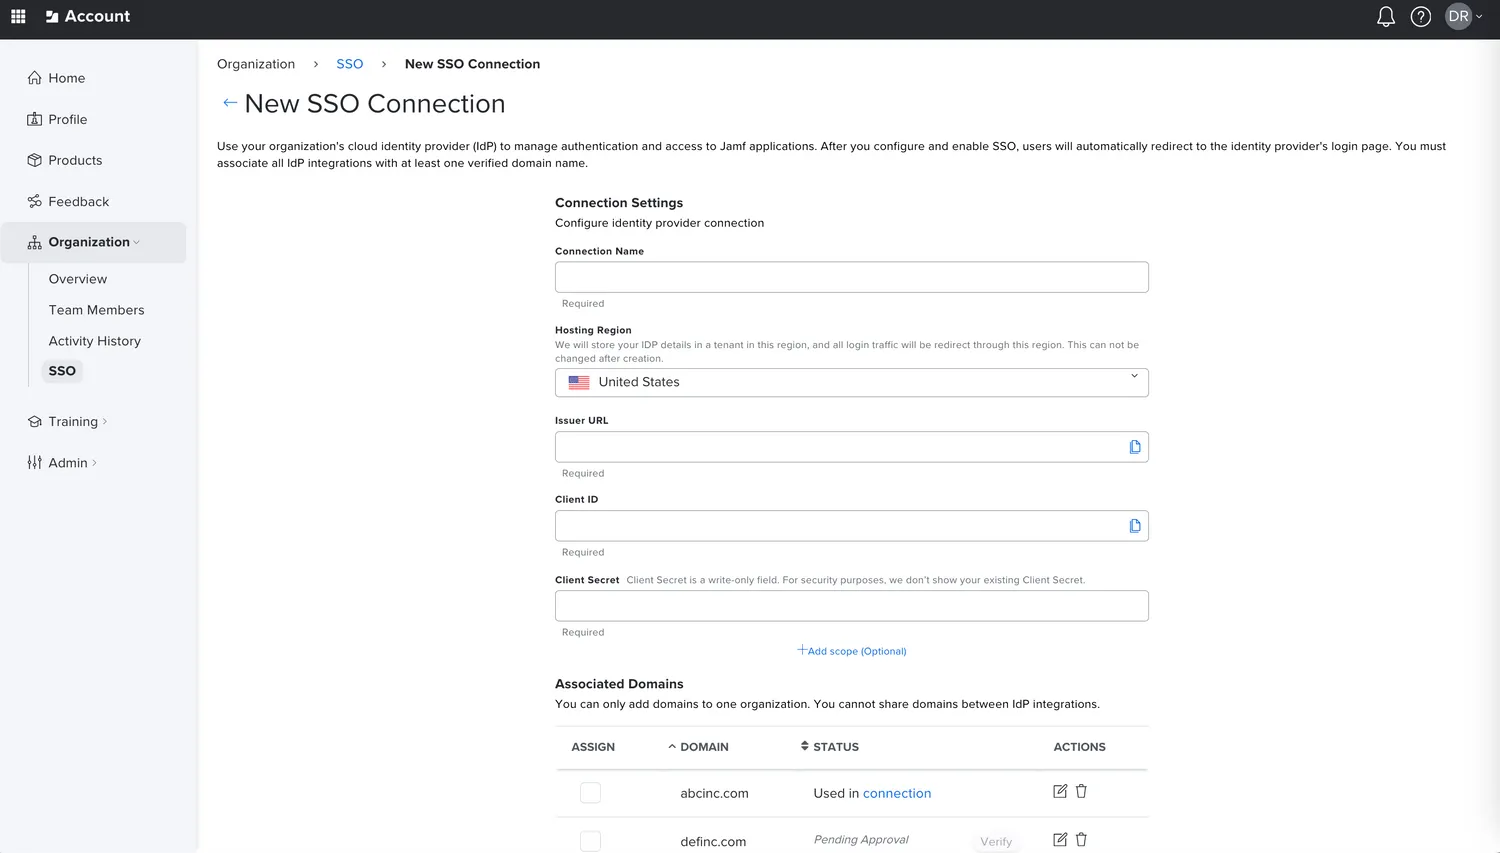This screenshot has width=1500, height=853.
Task: Click Add scope (Optional)
Action: pos(851,650)
